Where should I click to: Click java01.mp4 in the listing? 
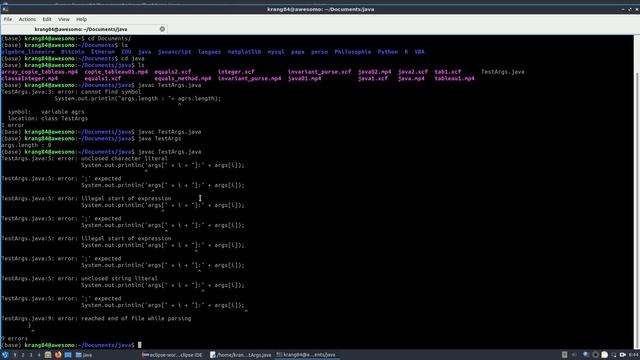(304, 78)
